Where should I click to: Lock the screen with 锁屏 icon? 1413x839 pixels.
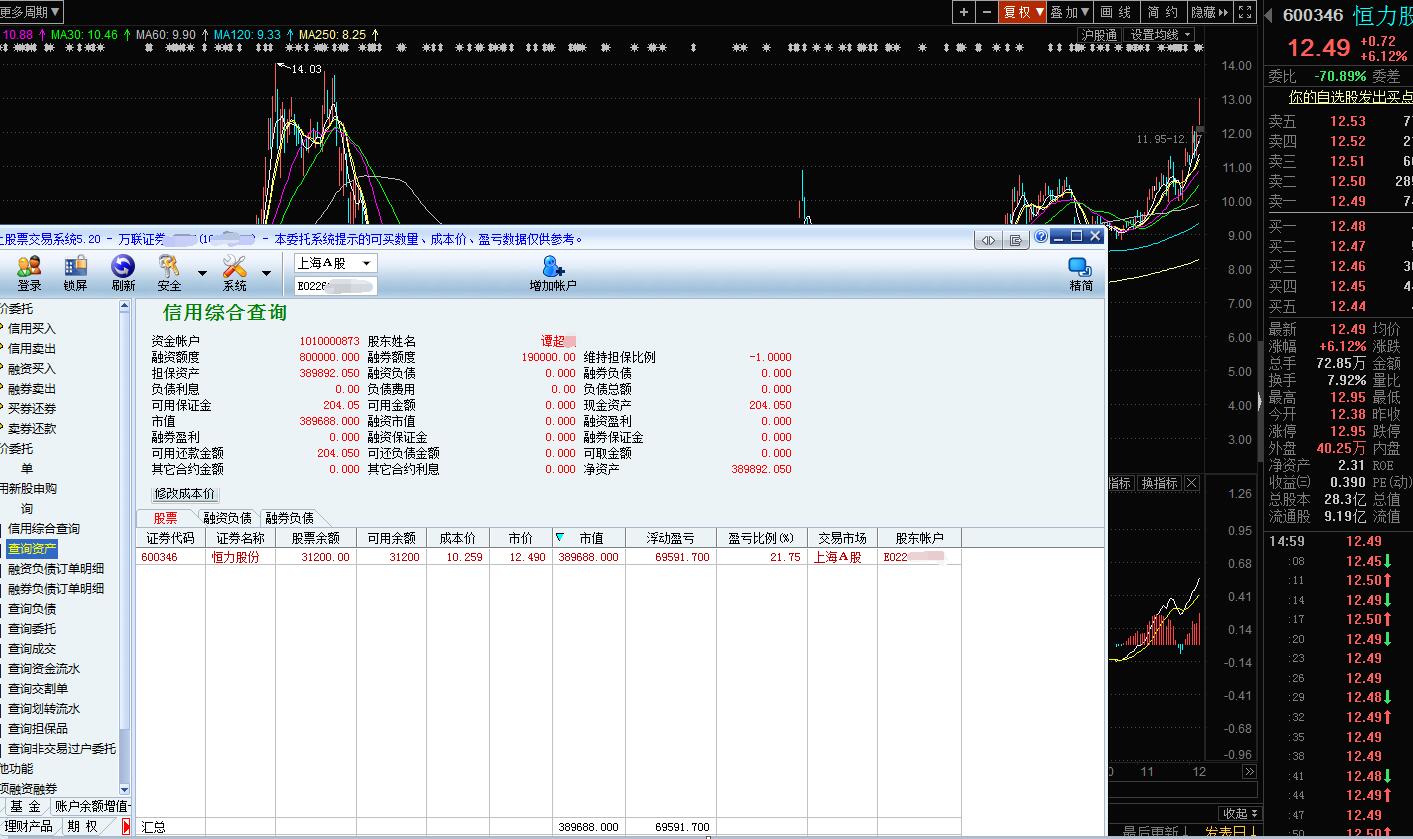click(x=75, y=272)
